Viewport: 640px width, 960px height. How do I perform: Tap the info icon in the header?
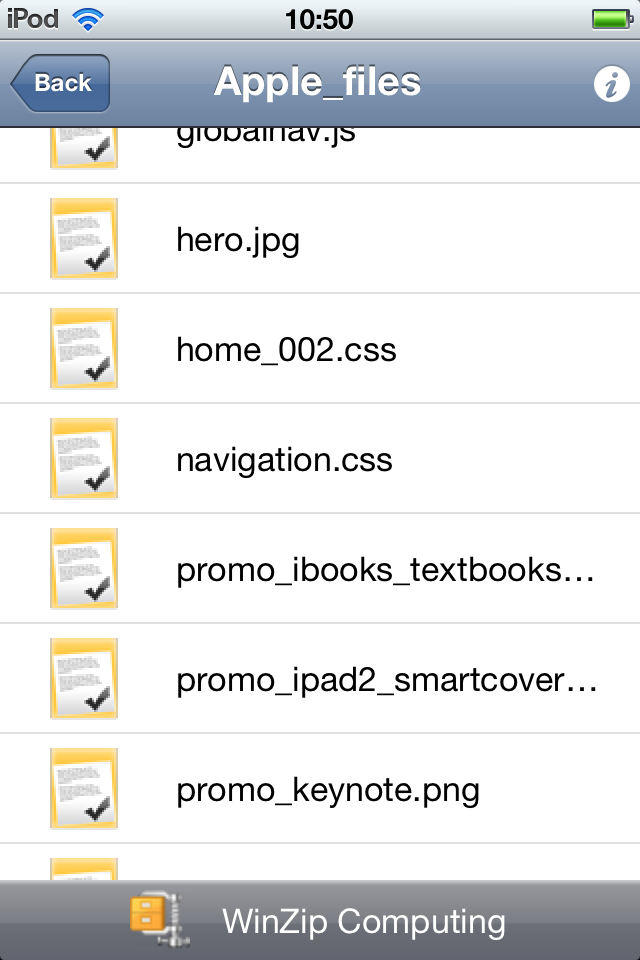611,84
